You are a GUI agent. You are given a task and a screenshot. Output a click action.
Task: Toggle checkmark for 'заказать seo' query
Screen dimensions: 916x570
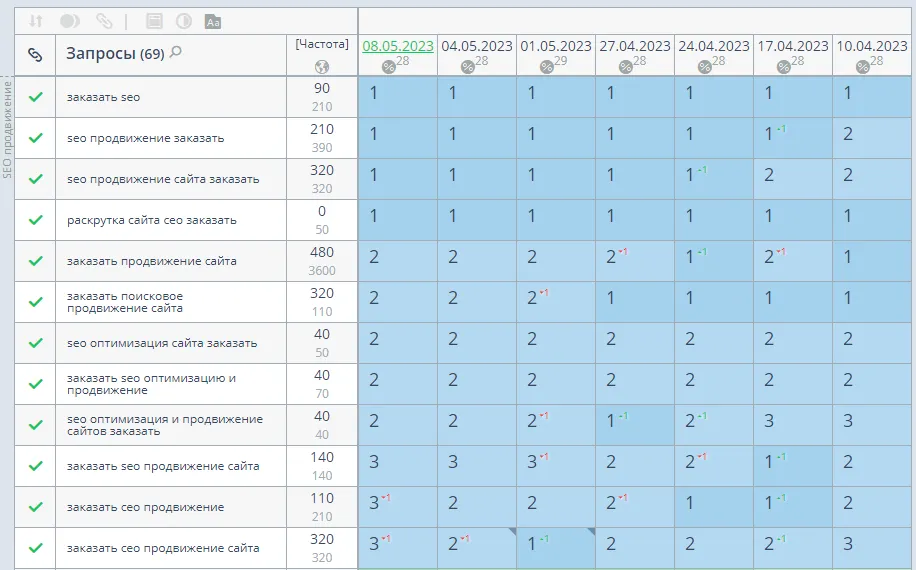click(36, 97)
